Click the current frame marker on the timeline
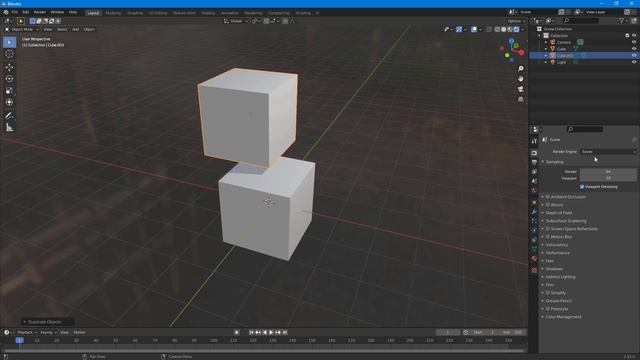 [x=19, y=340]
